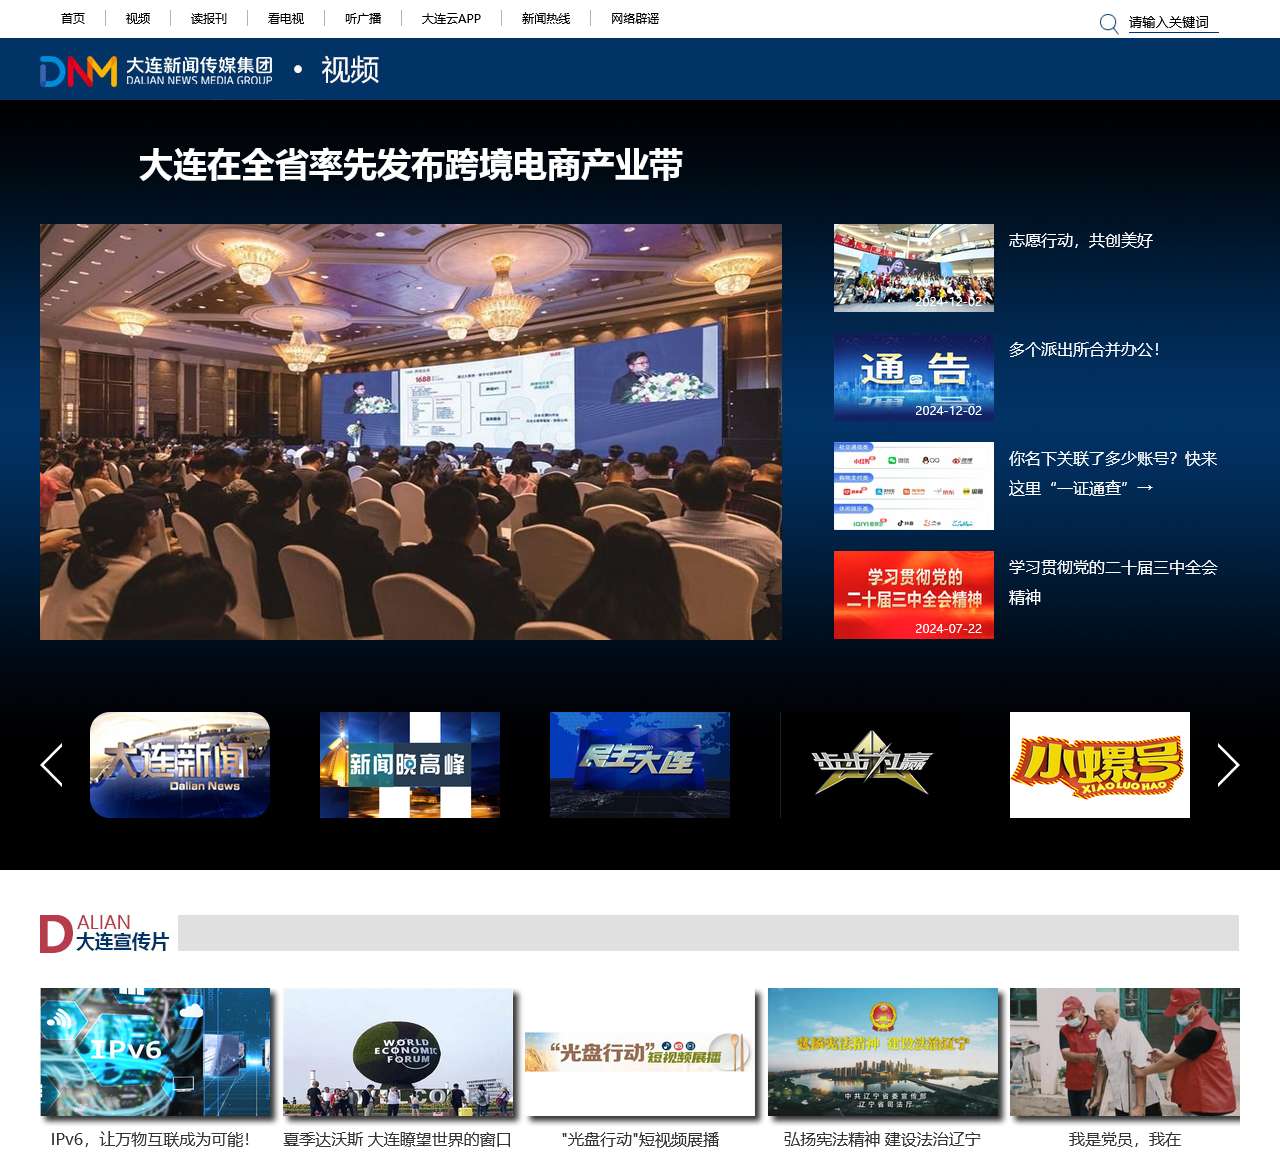Open 网络辟谣 navigation item
The width and height of the screenshot is (1280, 1167).
(x=635, y=18)
